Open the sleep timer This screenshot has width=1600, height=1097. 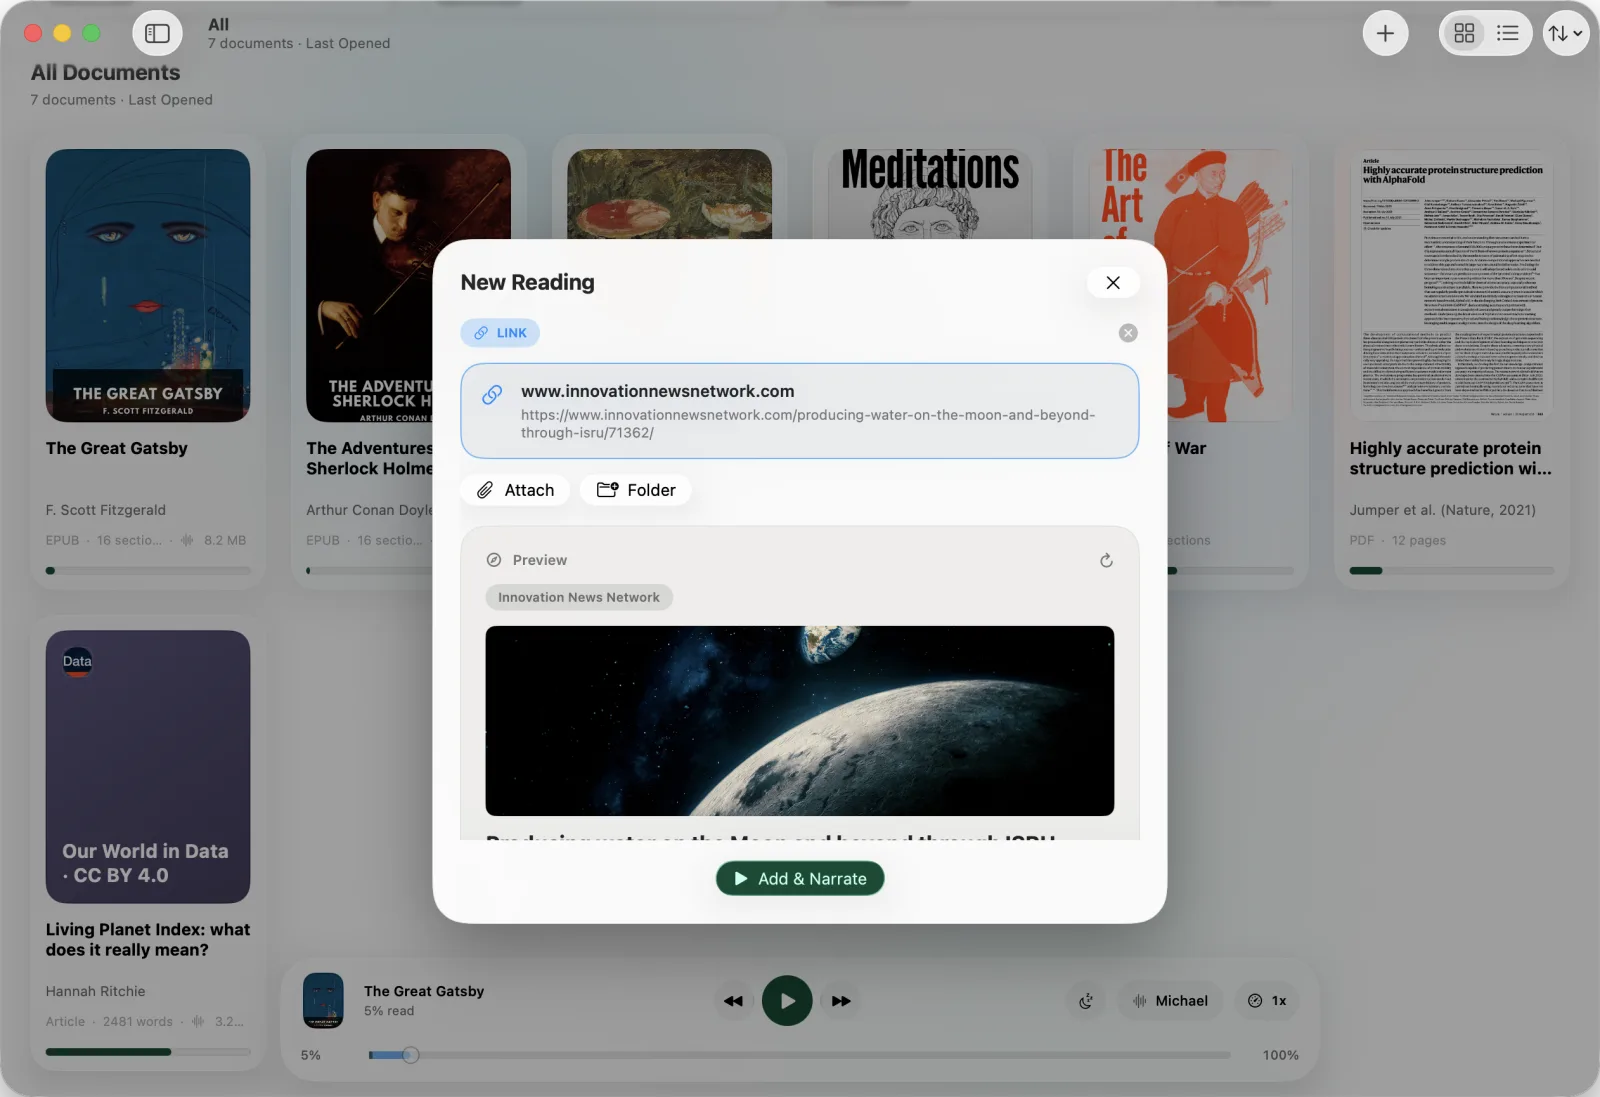click(x=1086, y=1001)
